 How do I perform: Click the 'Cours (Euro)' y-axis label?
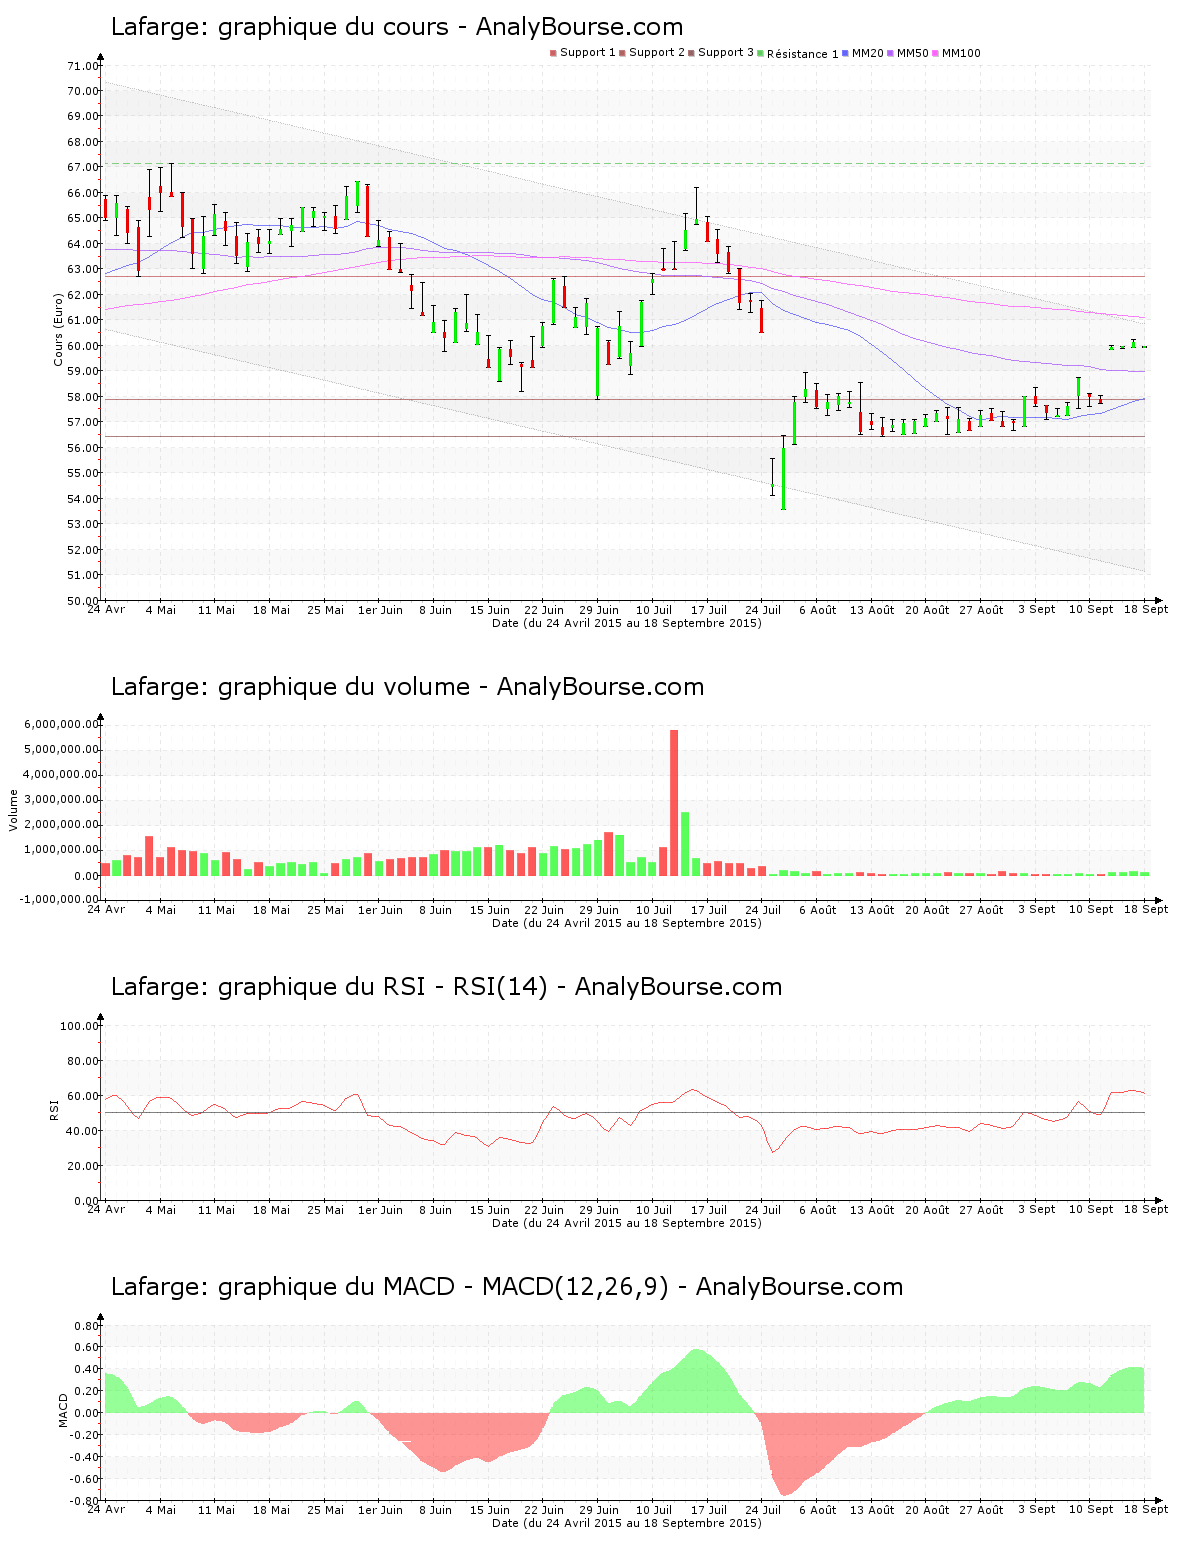coord(58,329)
